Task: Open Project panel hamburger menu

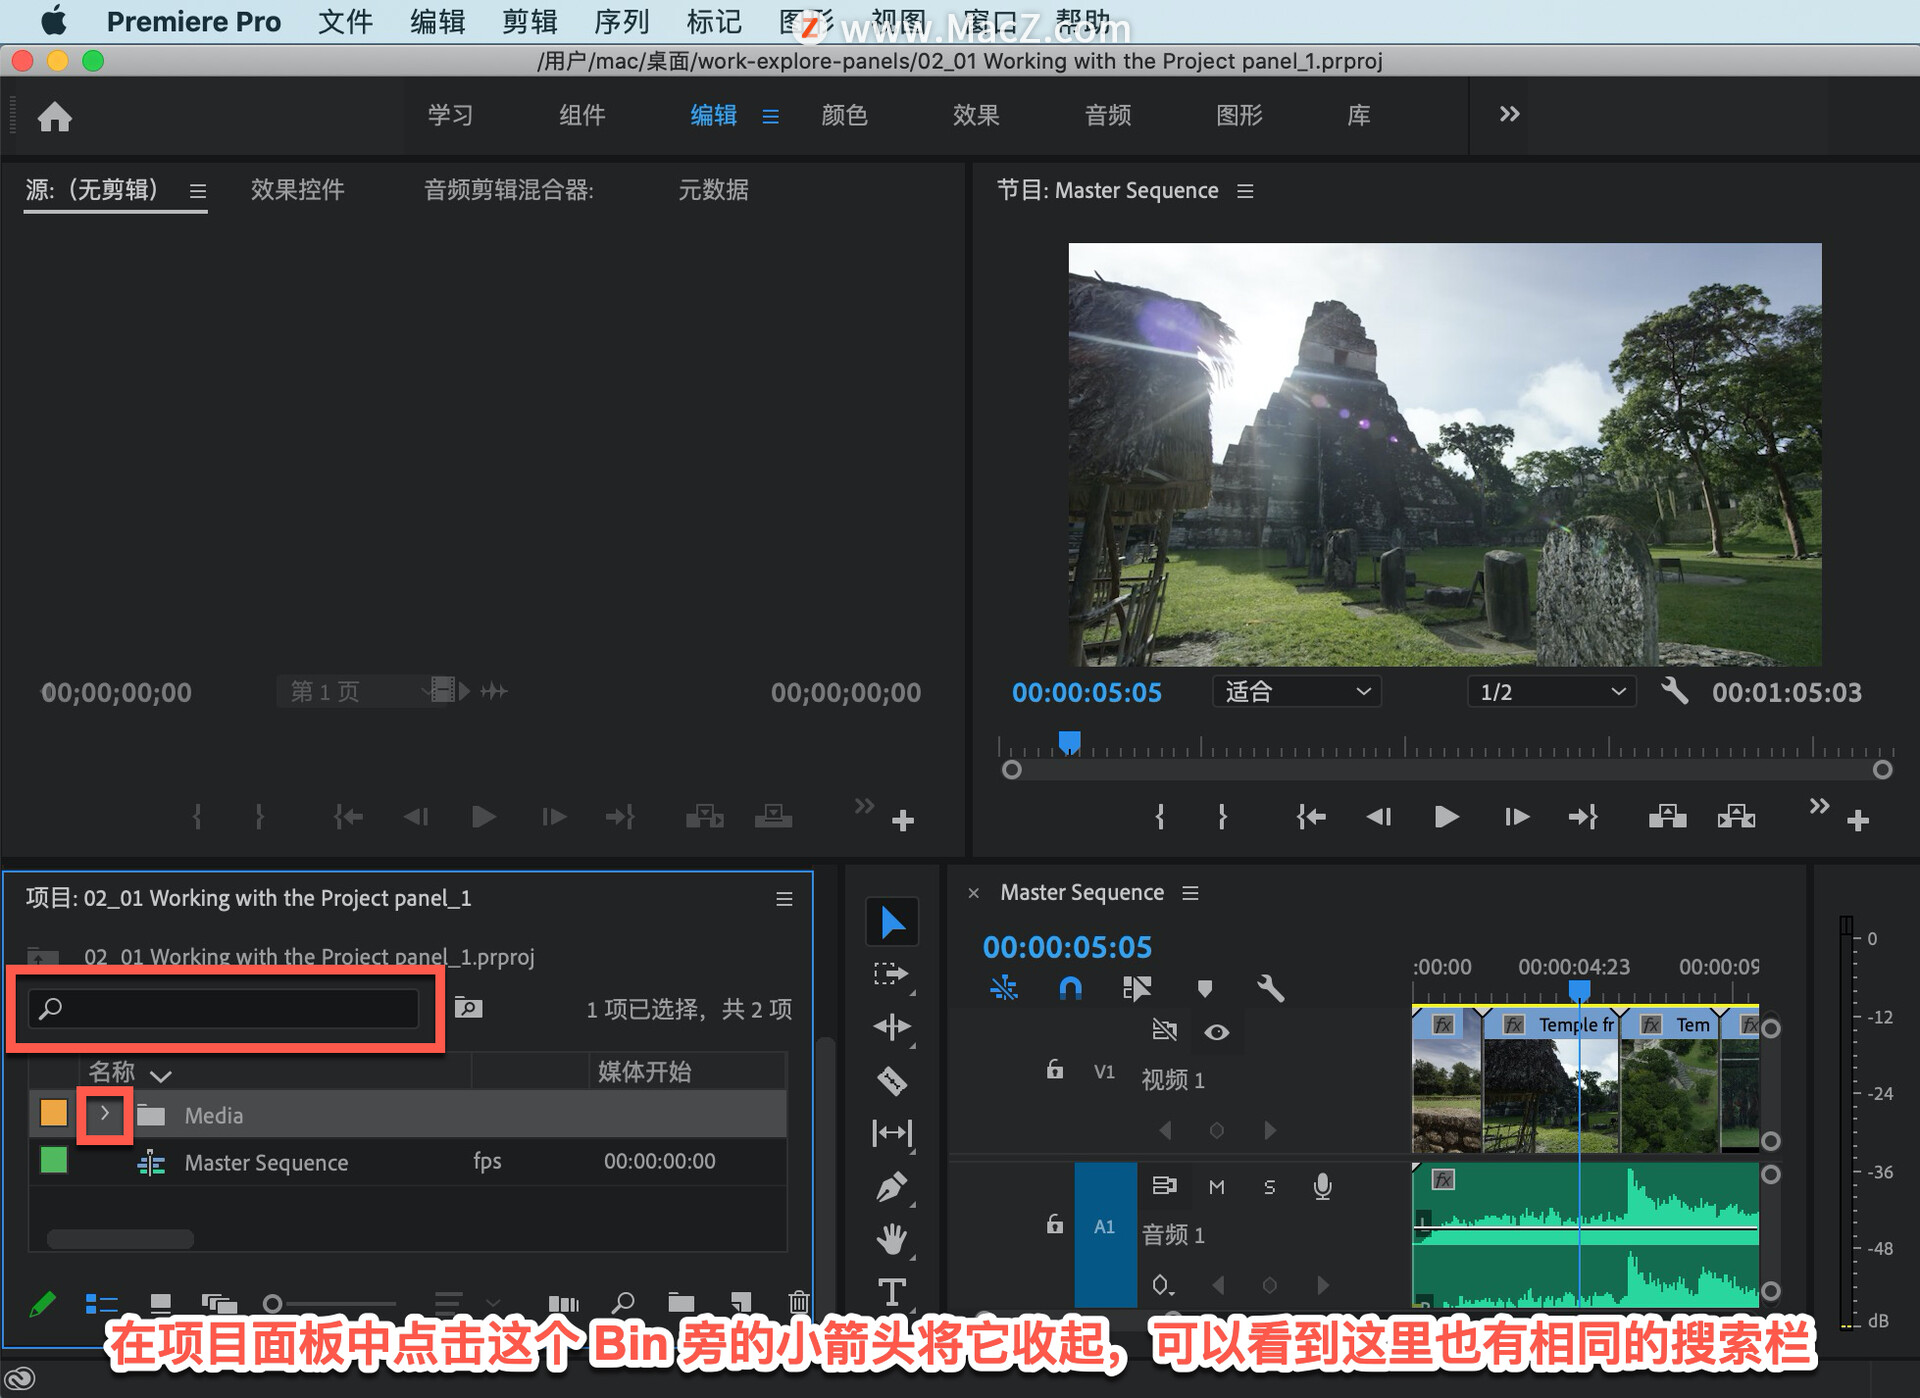Action: click(784, 899)
